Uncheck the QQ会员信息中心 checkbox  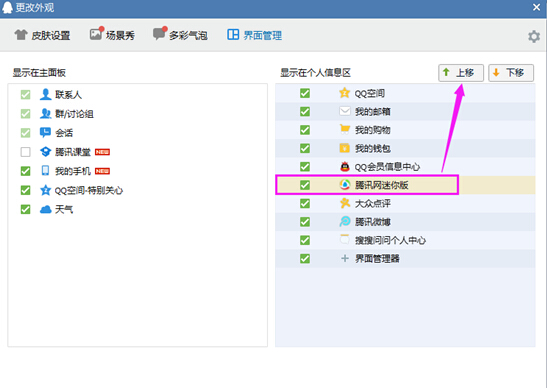[305, 167]
